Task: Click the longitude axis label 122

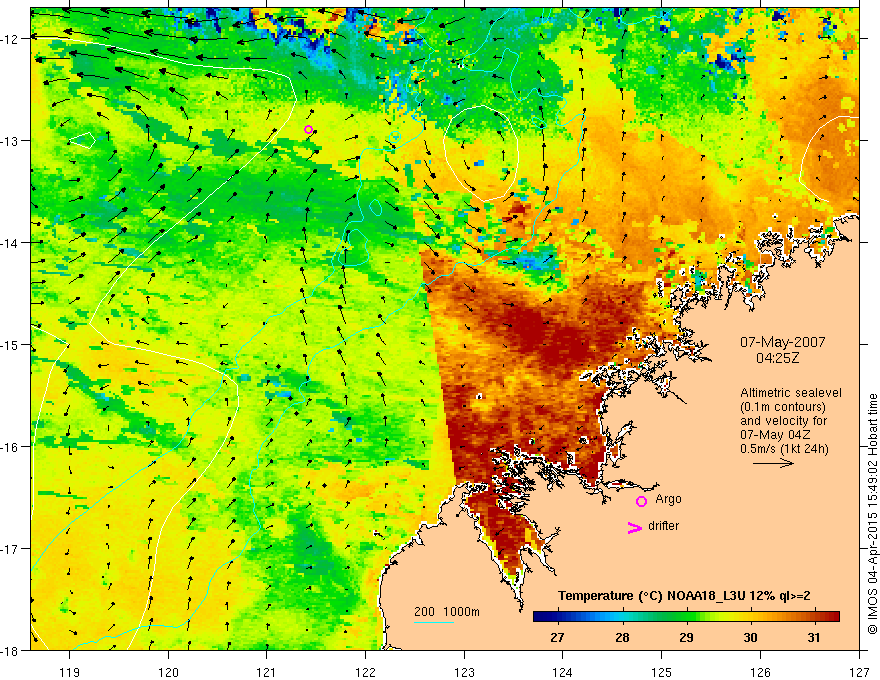Action: tap(365, 672)
